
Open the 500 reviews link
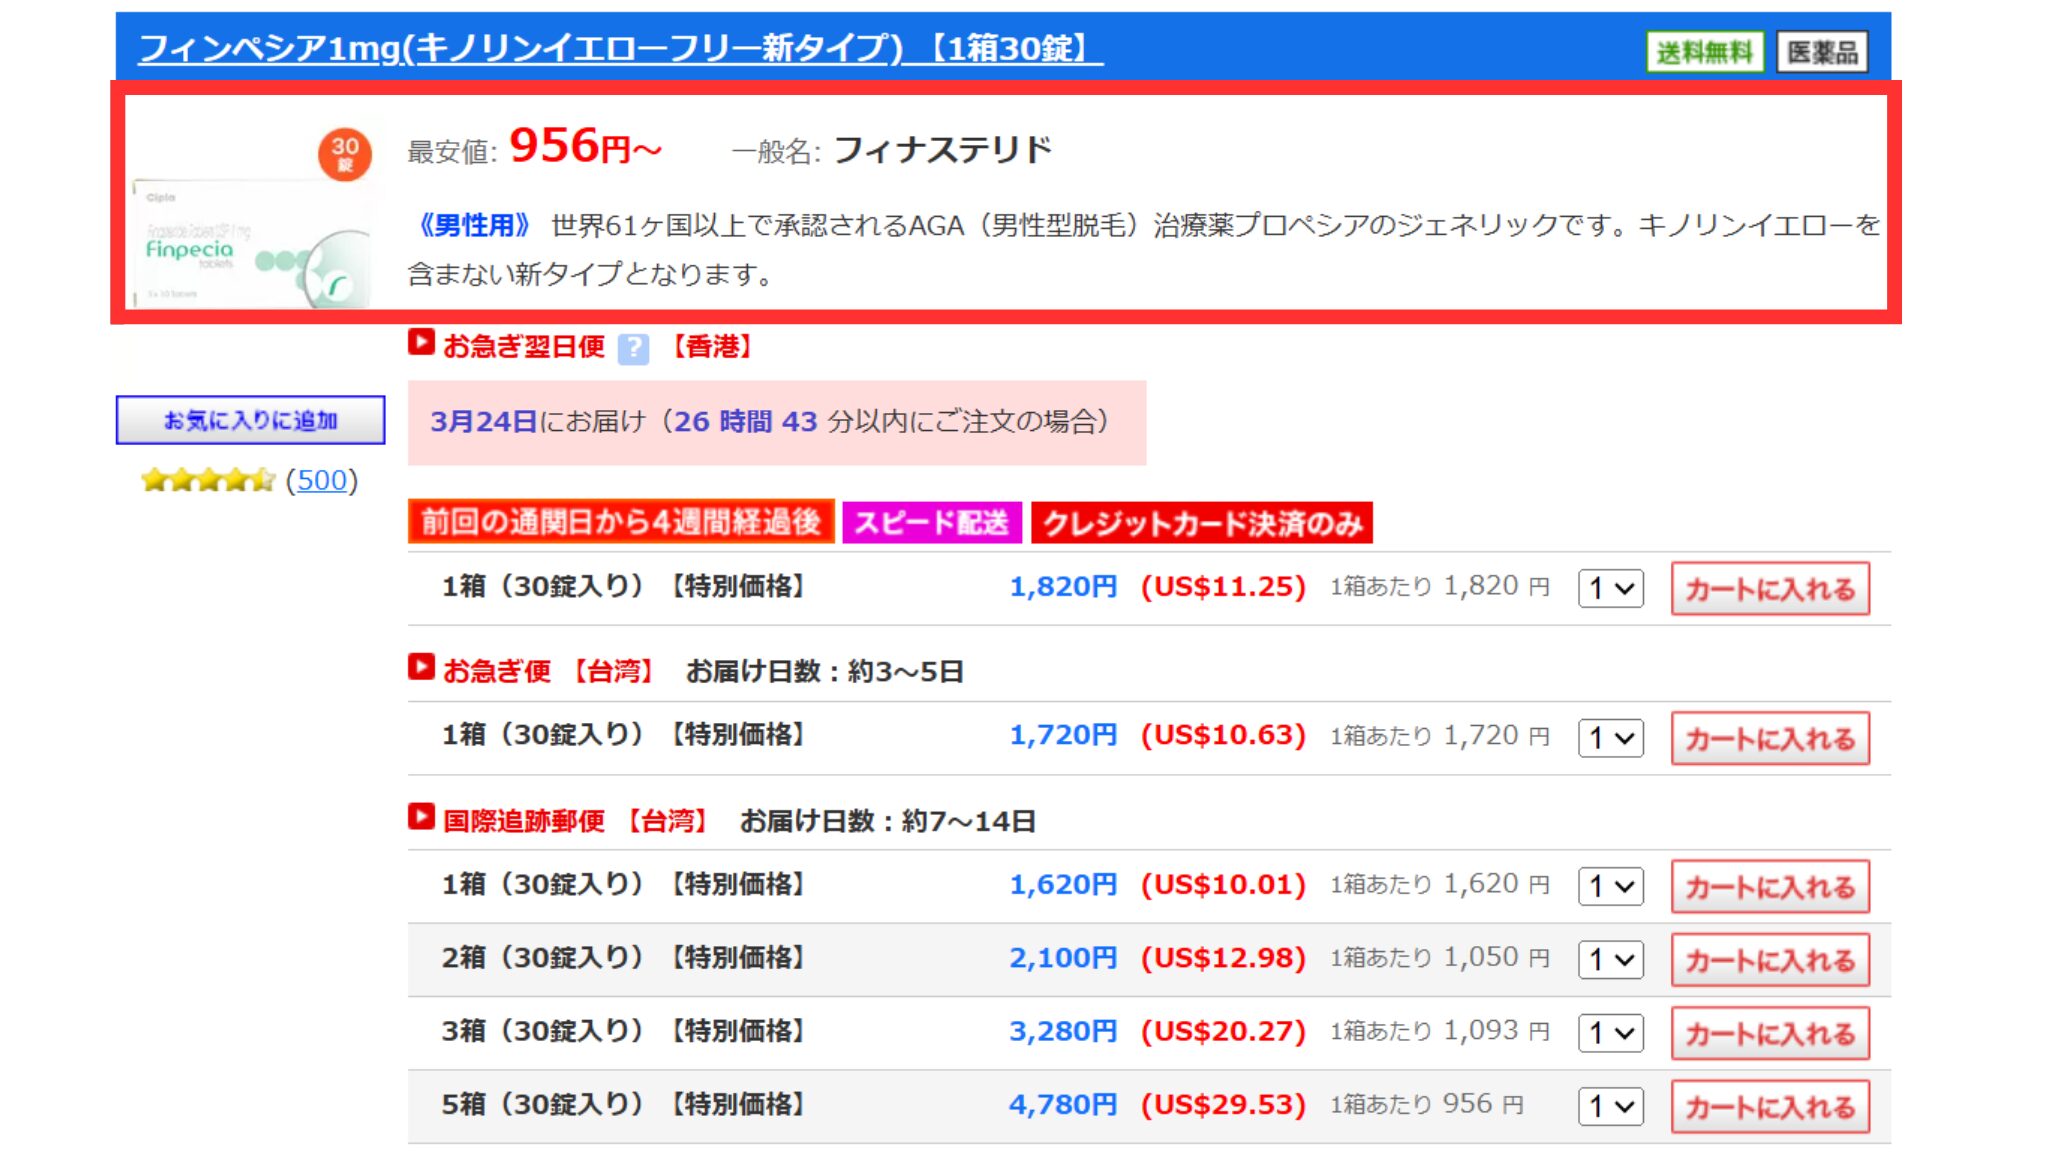(x=321, y=481)
